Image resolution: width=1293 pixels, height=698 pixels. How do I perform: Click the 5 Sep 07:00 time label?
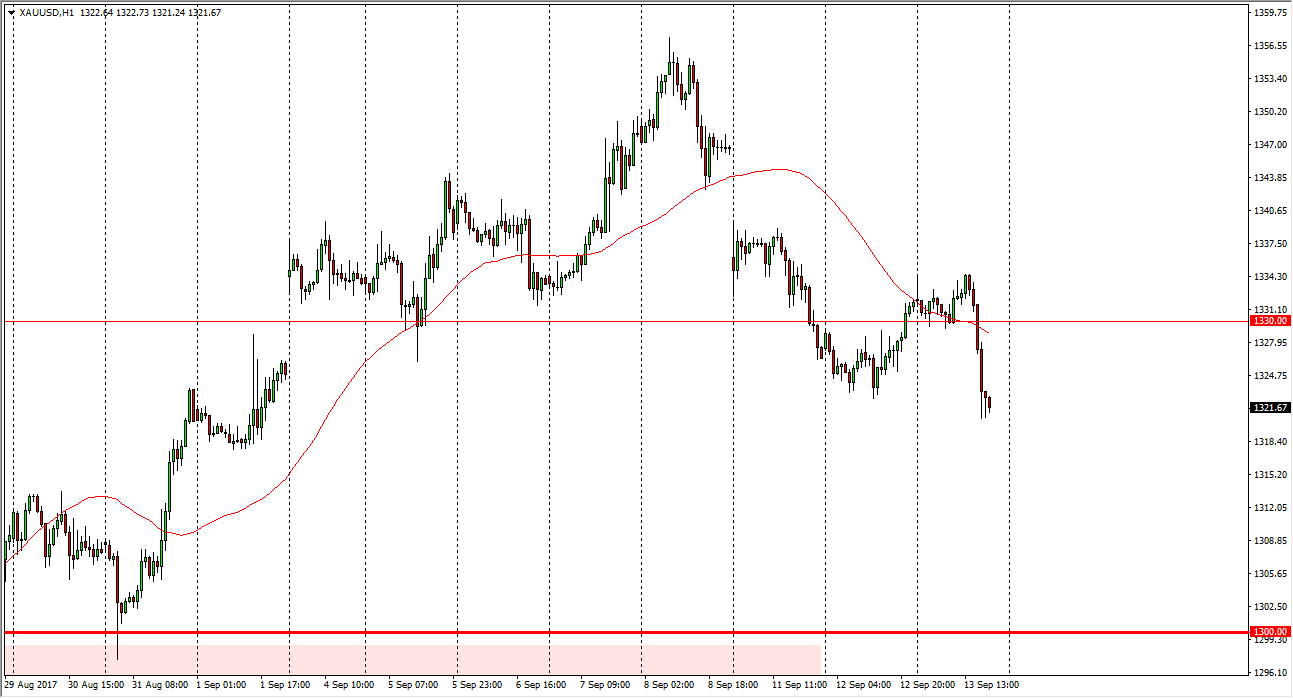point(413,685)
